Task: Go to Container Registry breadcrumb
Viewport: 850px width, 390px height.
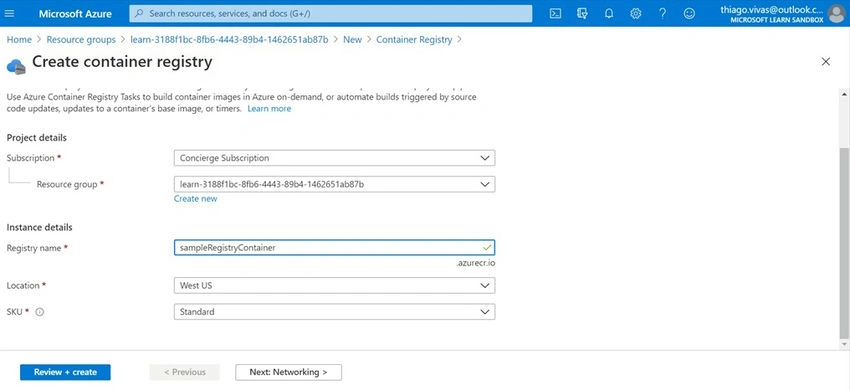Action: click(x=414, y=40)
